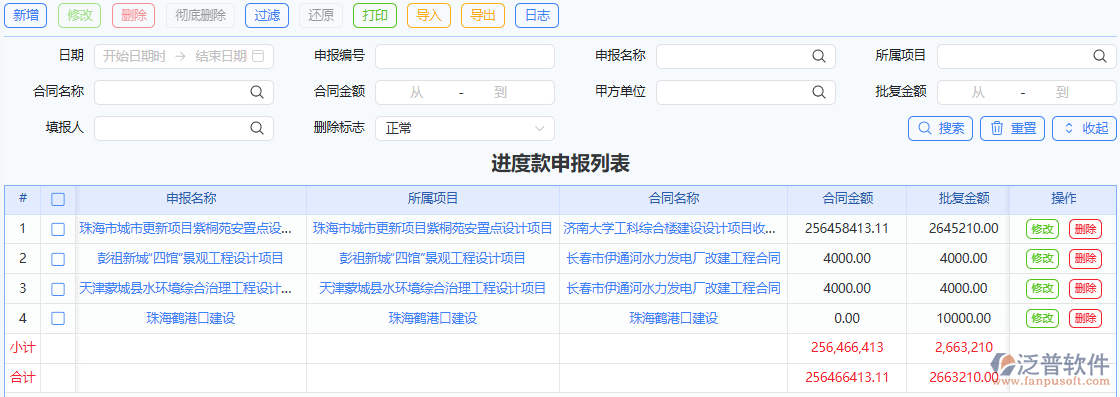Click the 合同金额 到 input

[500, 92]
